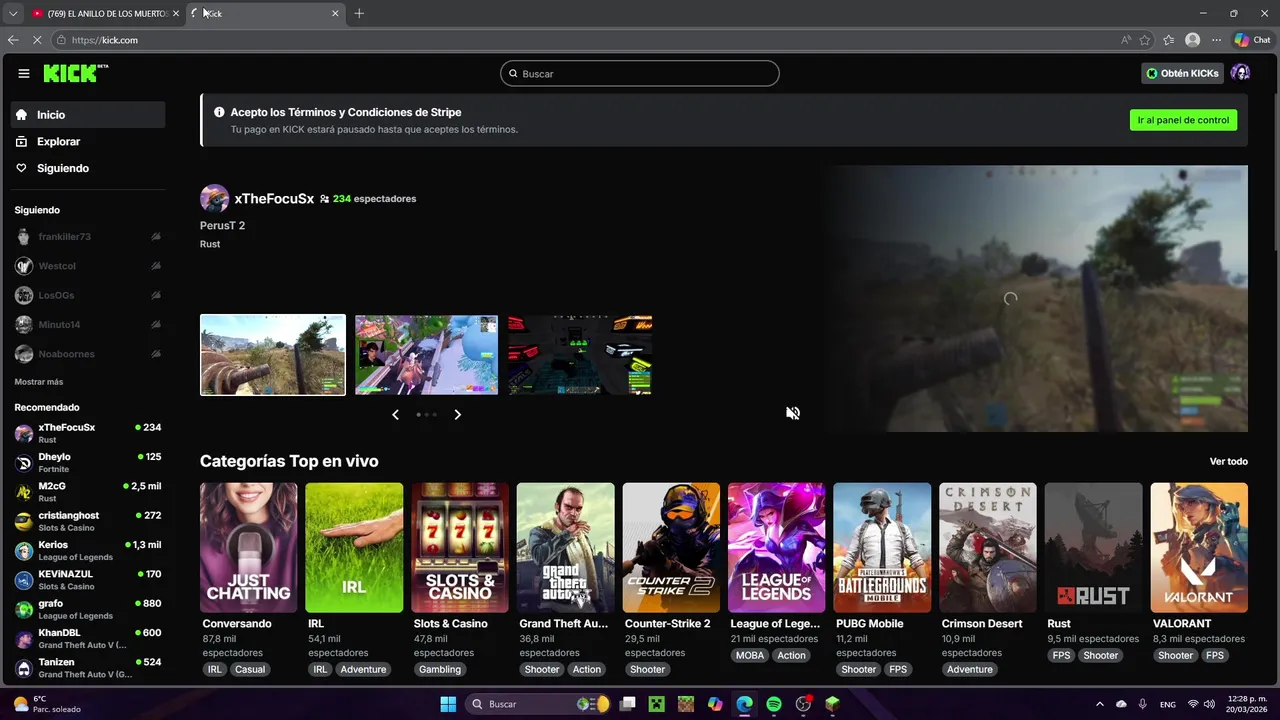The width and height of the screenshot is (1280, 720).
Task: Open the hamburger menu next to KICK logo
Action: click(24, 73)
